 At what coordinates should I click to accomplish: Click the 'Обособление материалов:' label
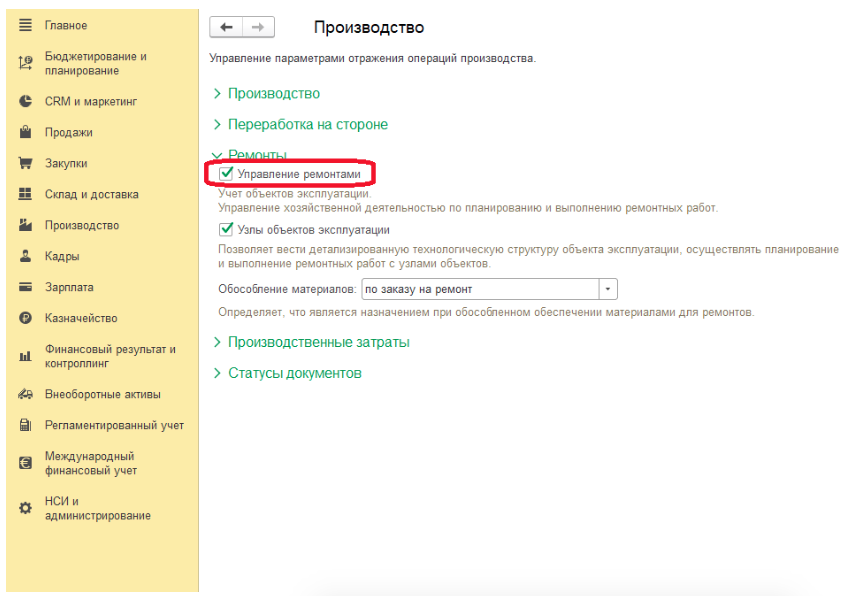[x=287, y=289]
